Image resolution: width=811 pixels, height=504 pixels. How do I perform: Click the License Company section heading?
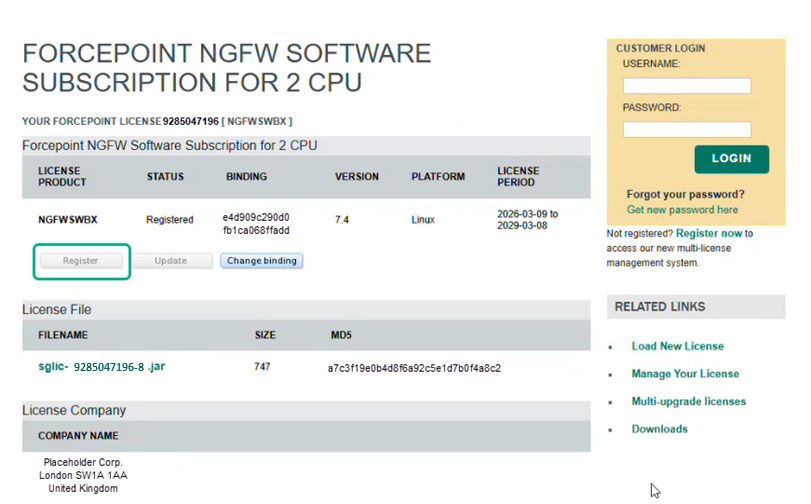point(74,410)
